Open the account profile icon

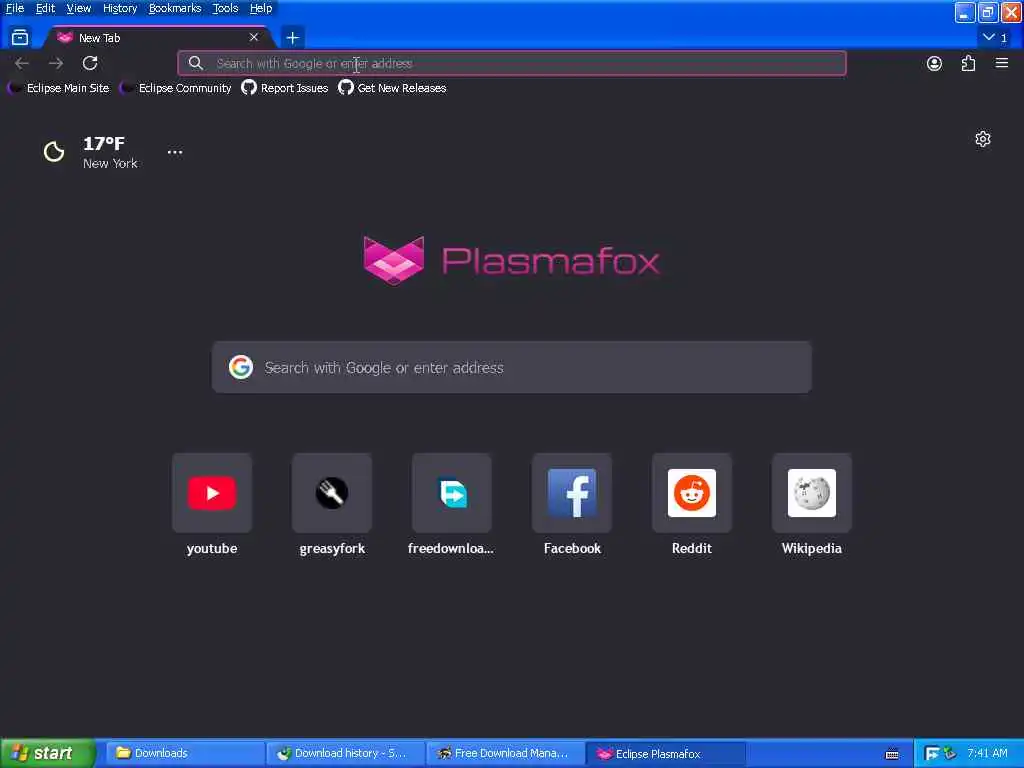click(x=934, y=63)
